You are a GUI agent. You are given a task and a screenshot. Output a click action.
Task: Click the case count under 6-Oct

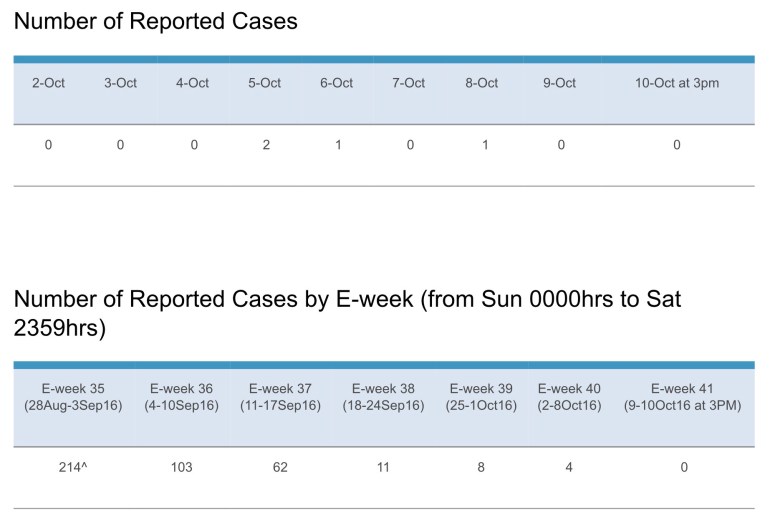click(x=338, y=145)
